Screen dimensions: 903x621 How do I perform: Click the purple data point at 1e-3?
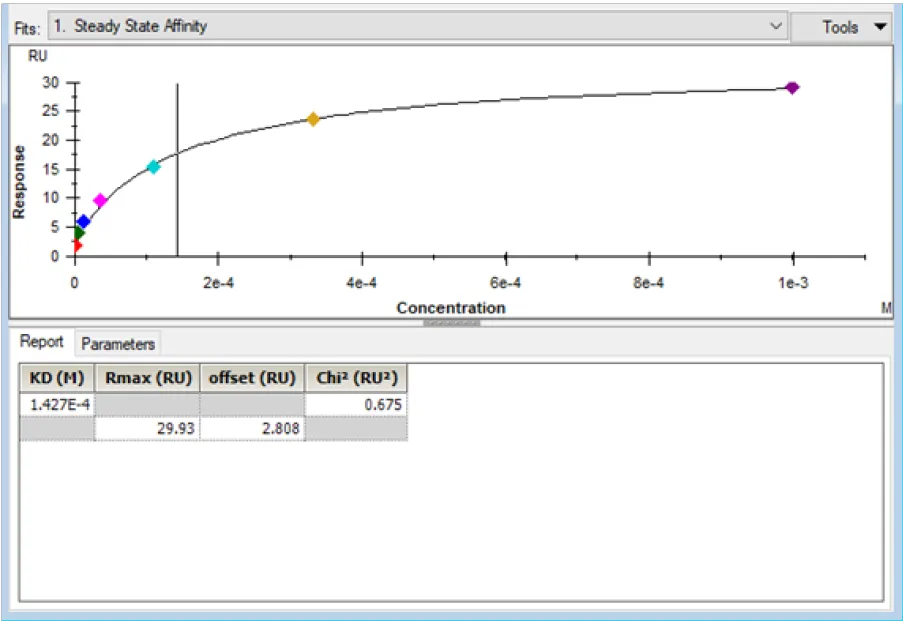click(792, 88)
